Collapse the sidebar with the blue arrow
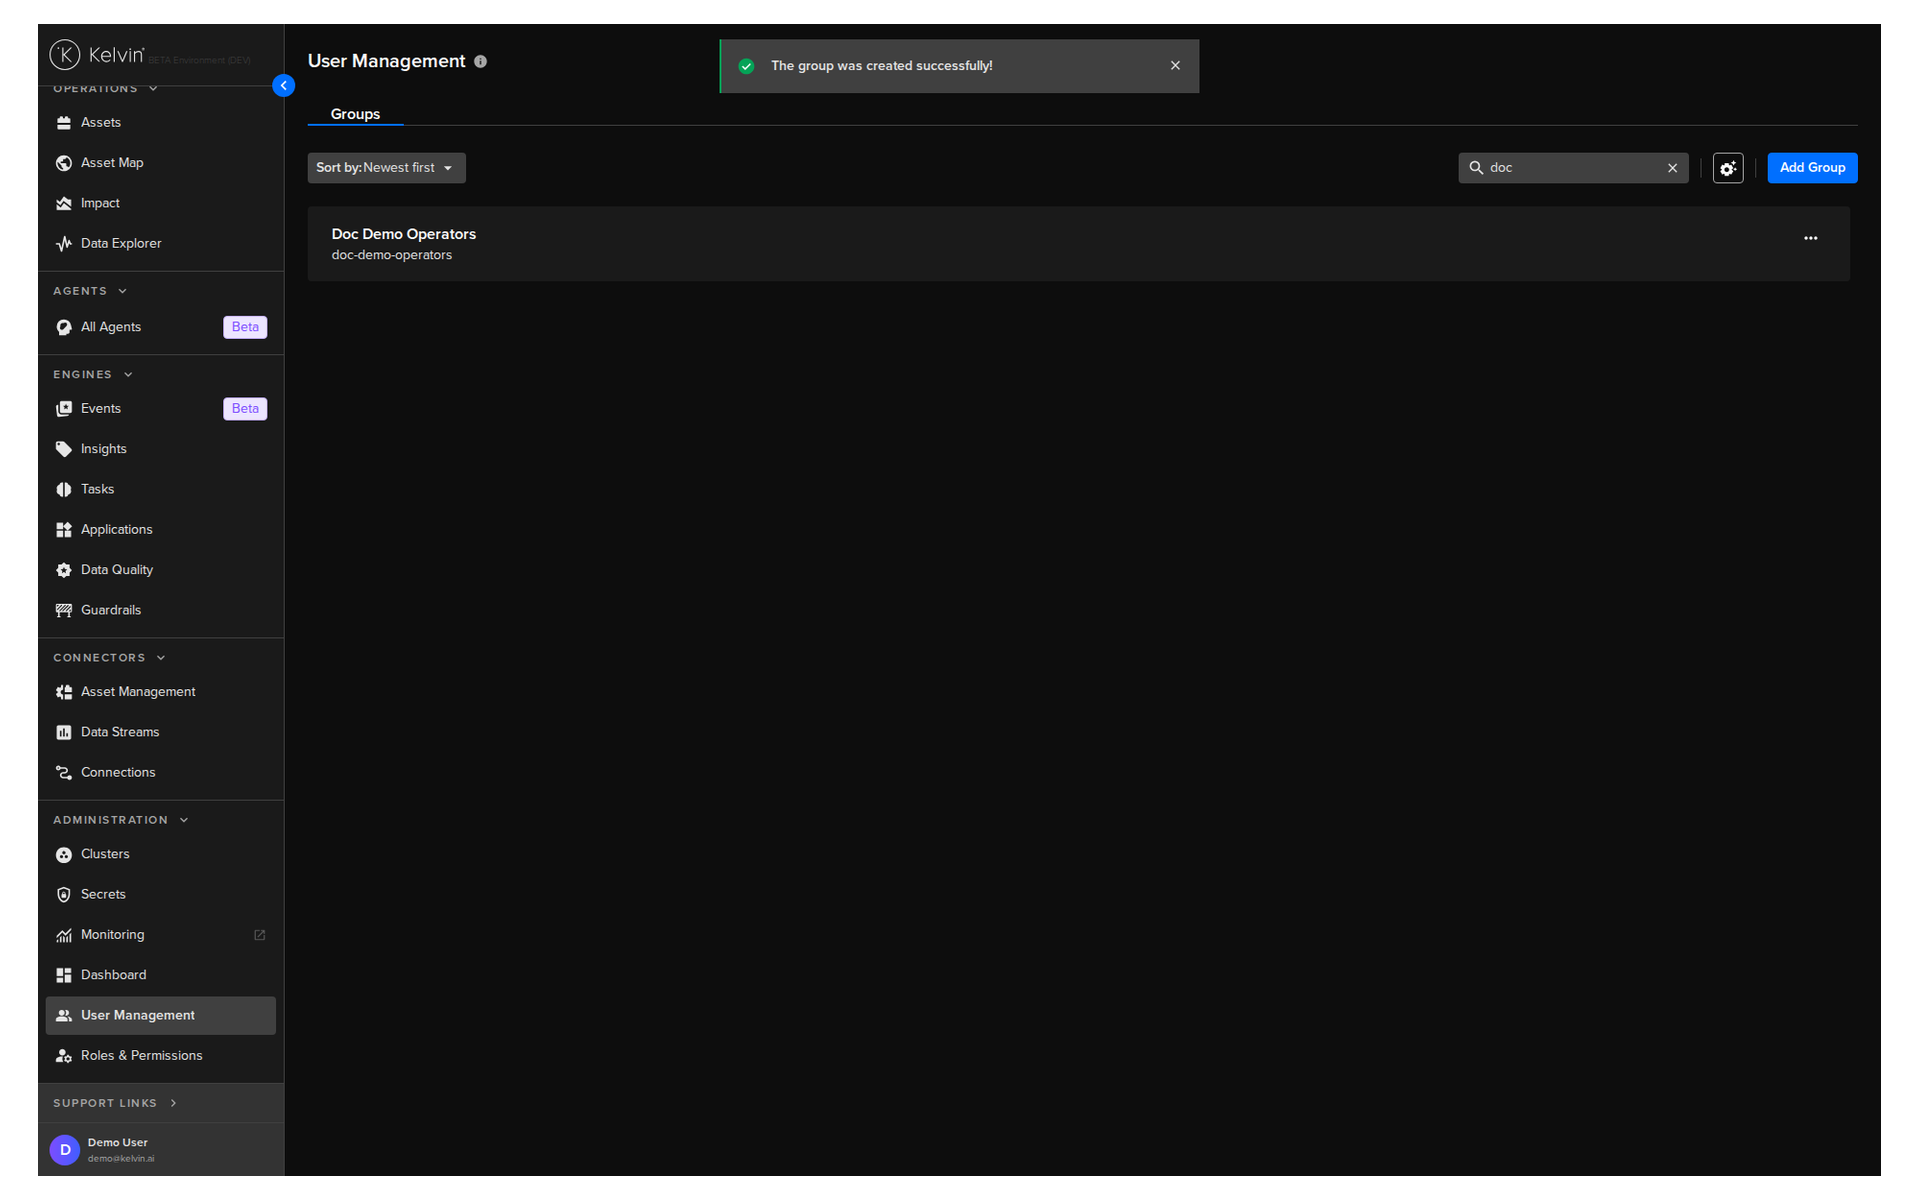 click(284, 86)
